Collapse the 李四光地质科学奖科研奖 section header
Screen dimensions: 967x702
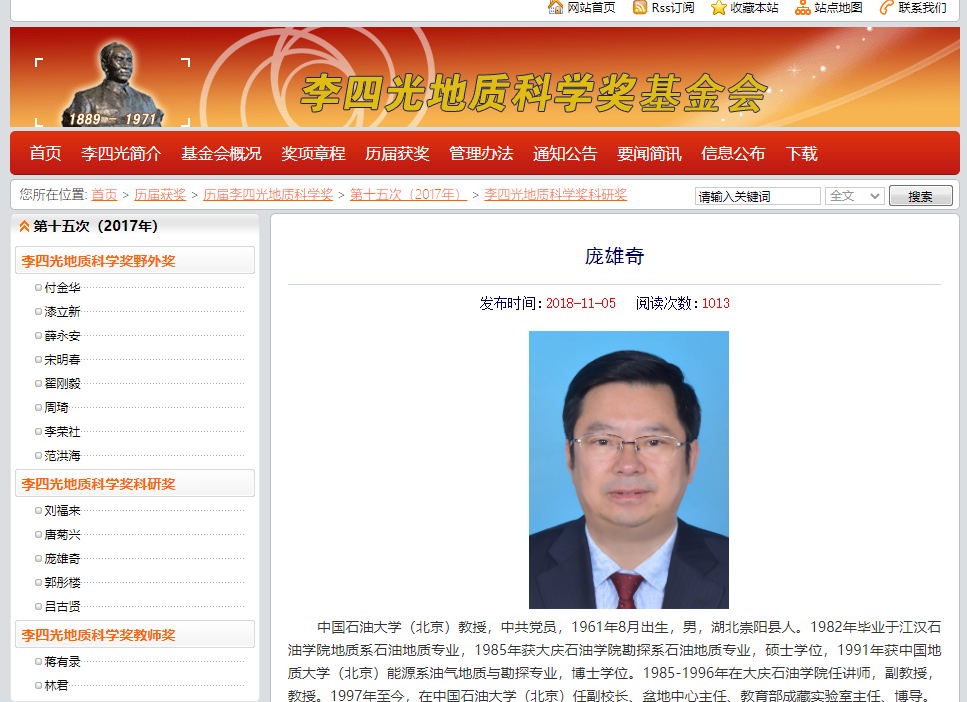coord(135,484)
